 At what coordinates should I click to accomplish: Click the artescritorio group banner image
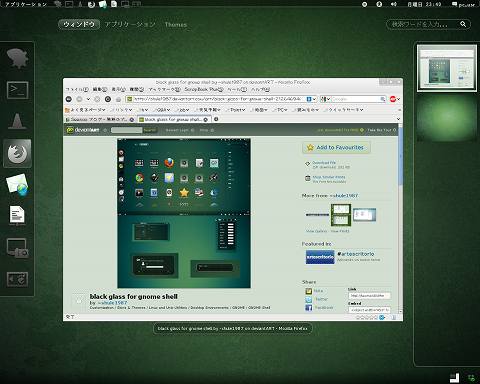click(320, 257)
